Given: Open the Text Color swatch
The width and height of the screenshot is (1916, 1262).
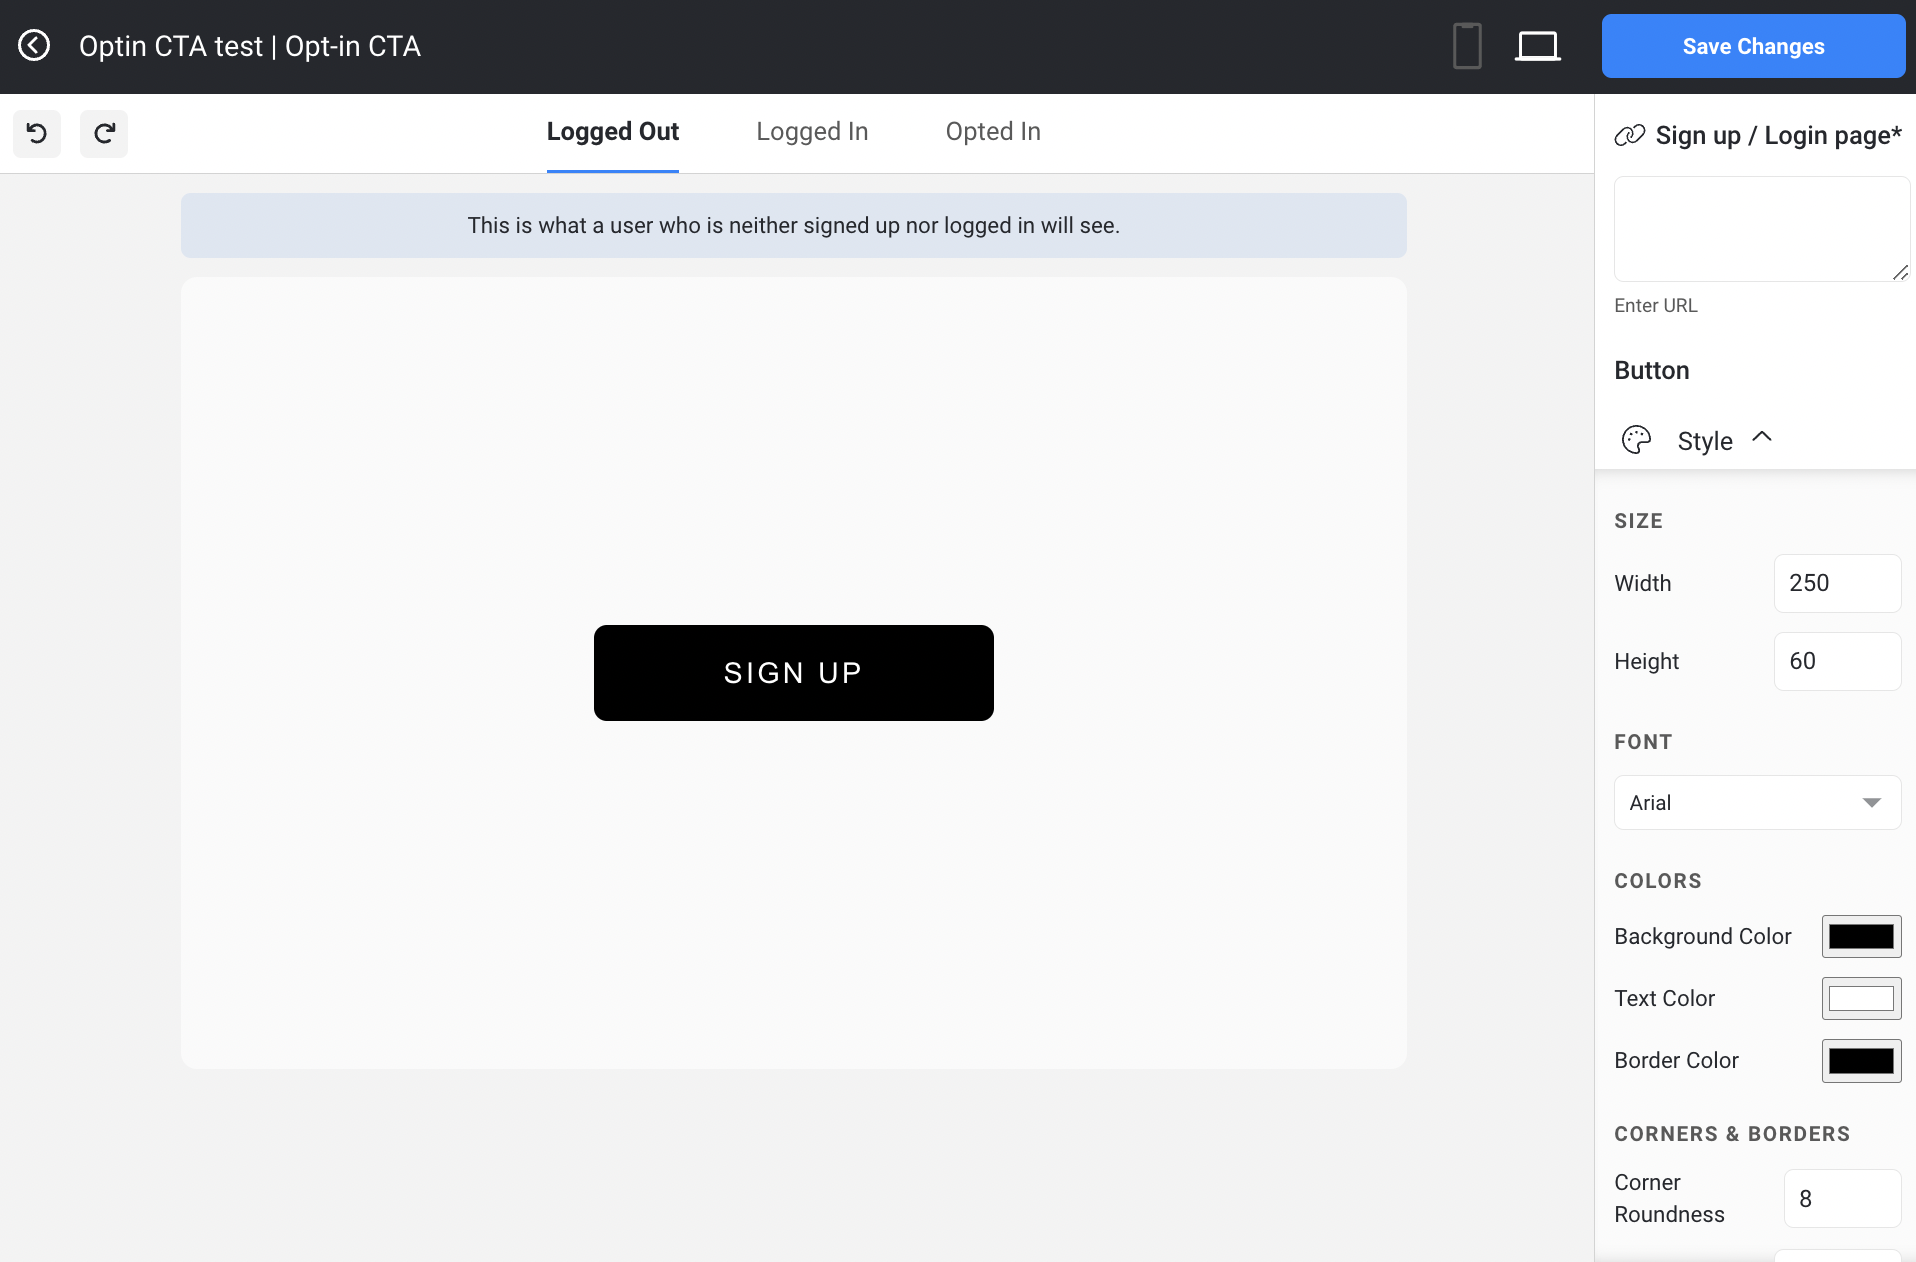Looking at the screenshot, I should (1861, 998).
